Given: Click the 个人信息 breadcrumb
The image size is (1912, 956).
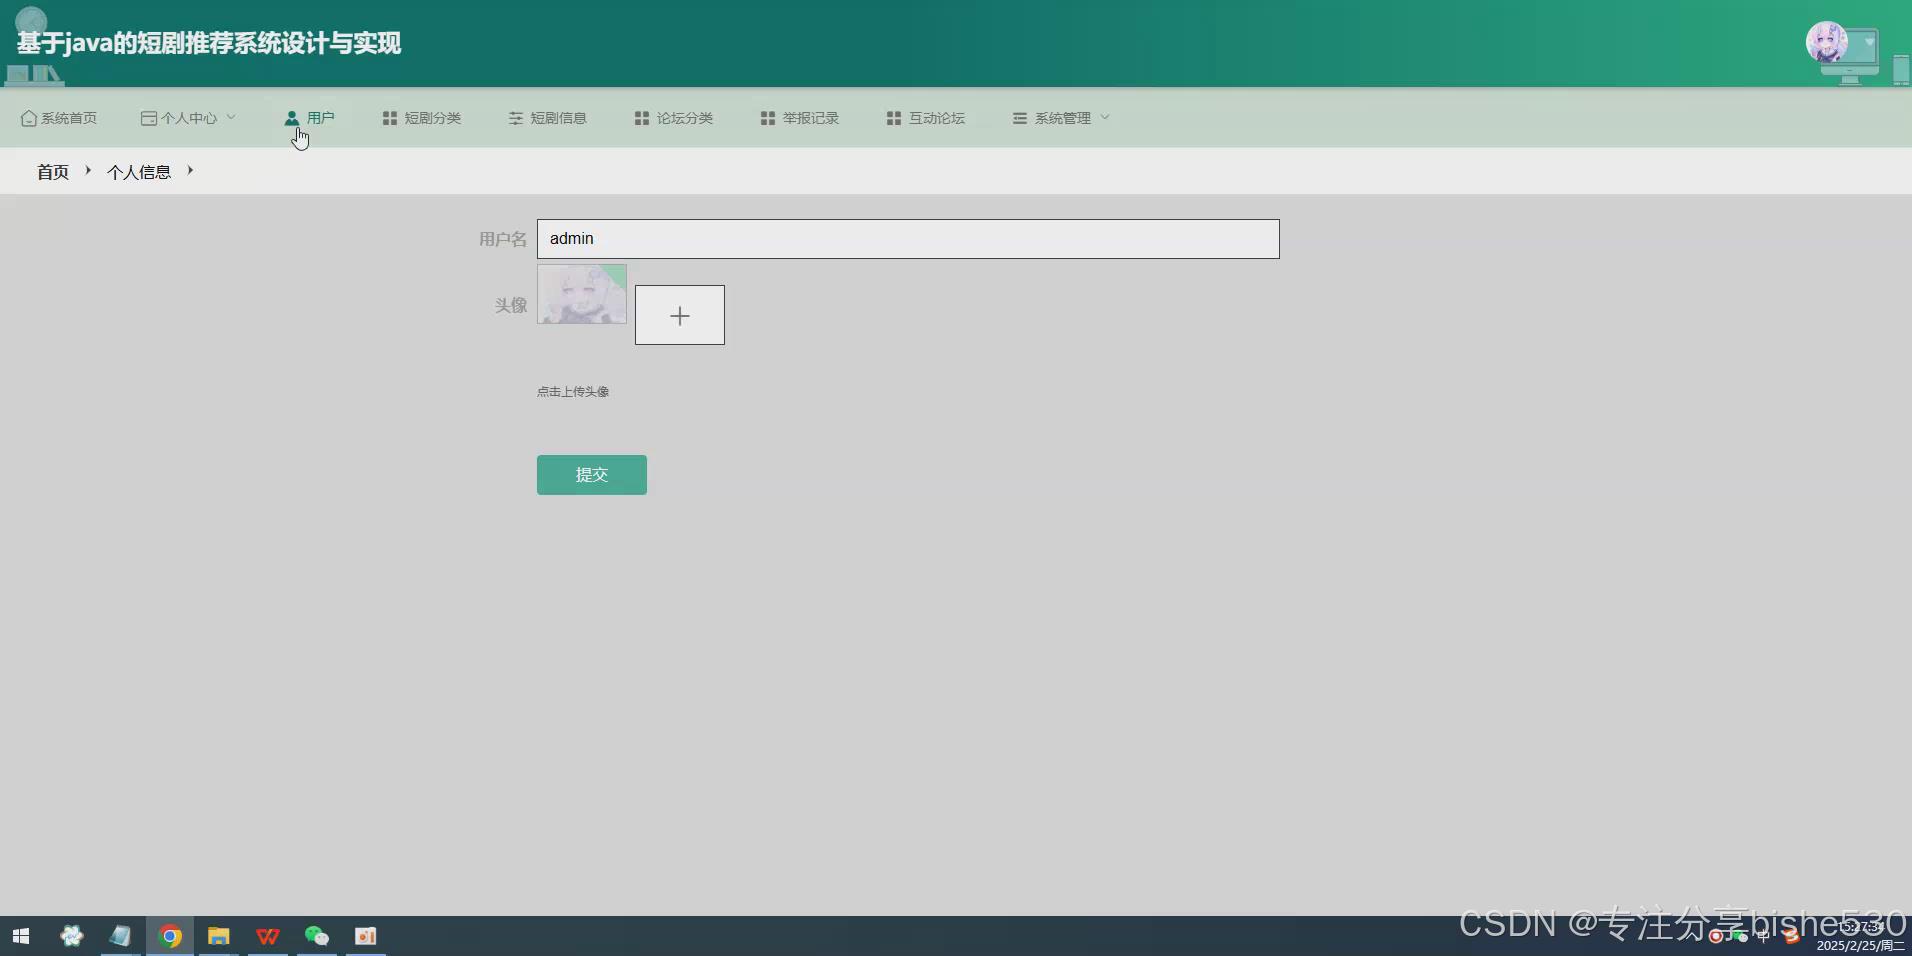Looking at the screenshot, I should [x=139, y=172].
